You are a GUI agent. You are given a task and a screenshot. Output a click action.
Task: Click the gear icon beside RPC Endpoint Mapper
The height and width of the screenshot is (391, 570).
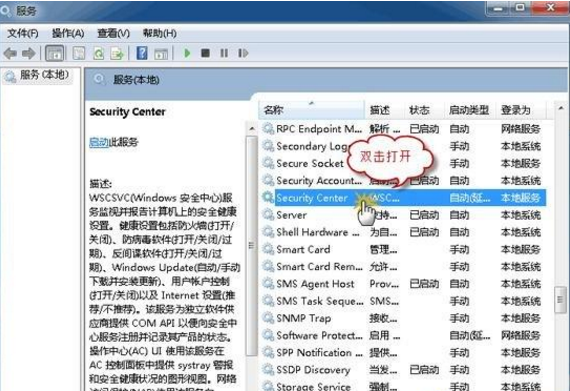pos(268,129)
